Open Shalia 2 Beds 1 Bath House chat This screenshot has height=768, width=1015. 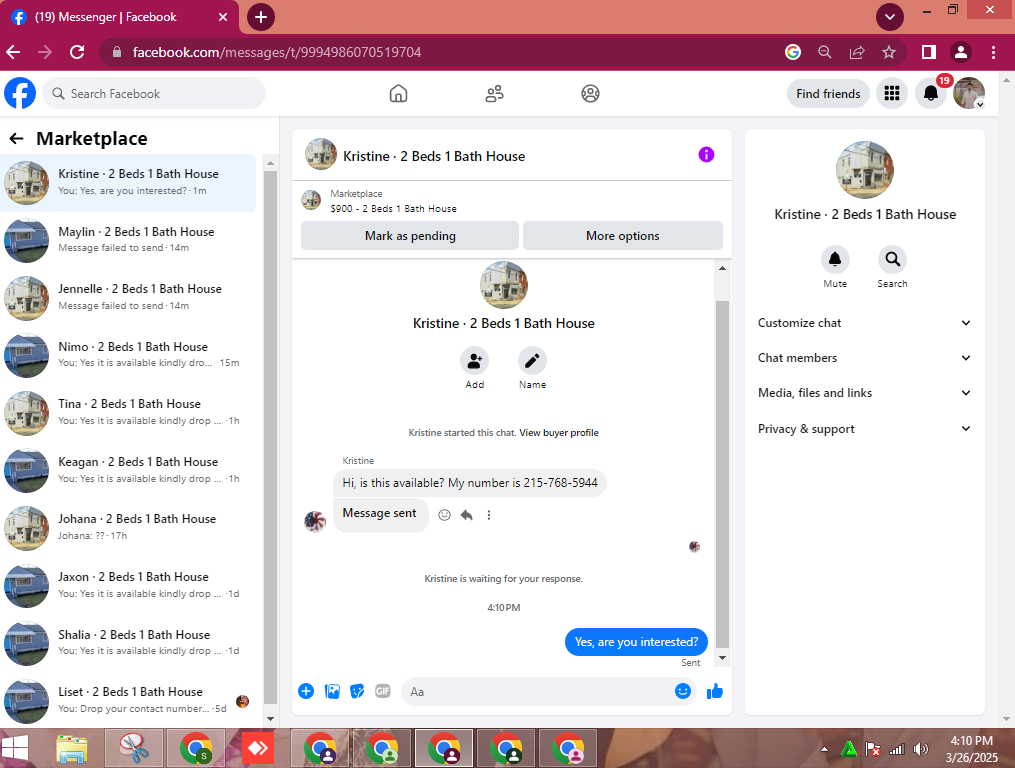click(128, 643)
